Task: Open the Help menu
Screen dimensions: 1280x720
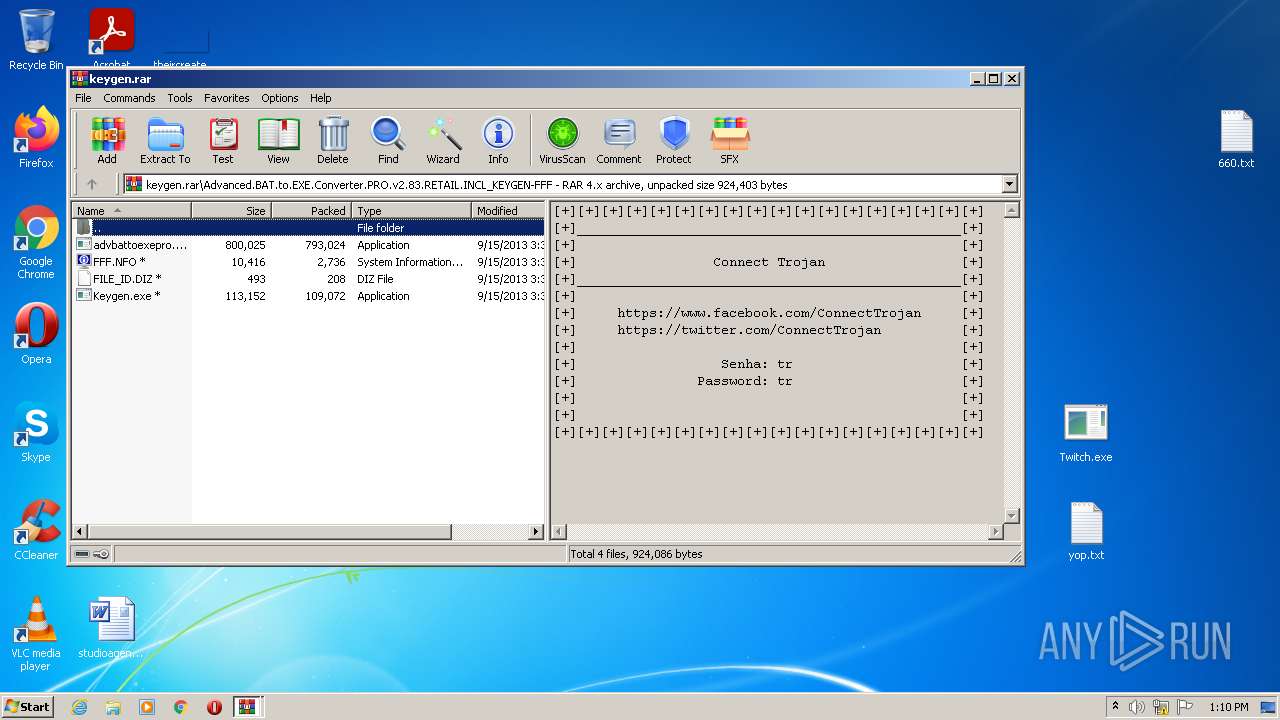Action: pos(320,98)
